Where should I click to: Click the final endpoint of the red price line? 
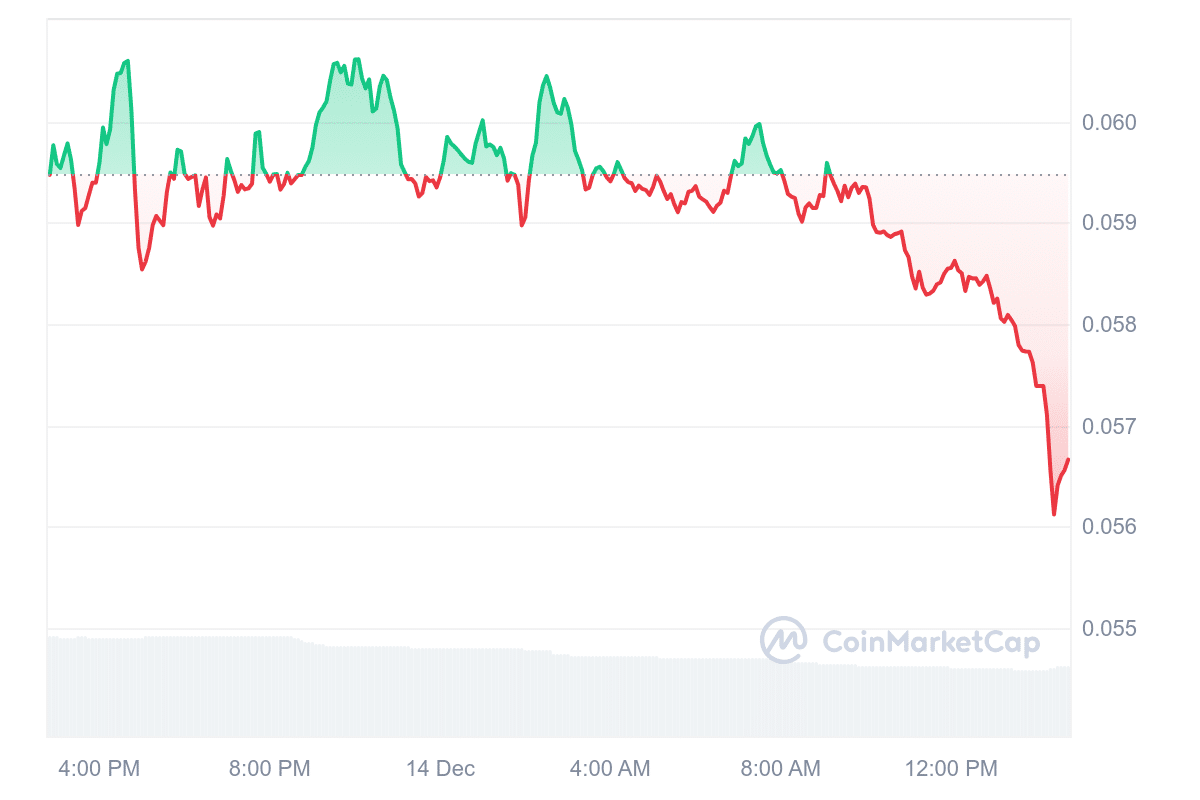(1068, 459)
